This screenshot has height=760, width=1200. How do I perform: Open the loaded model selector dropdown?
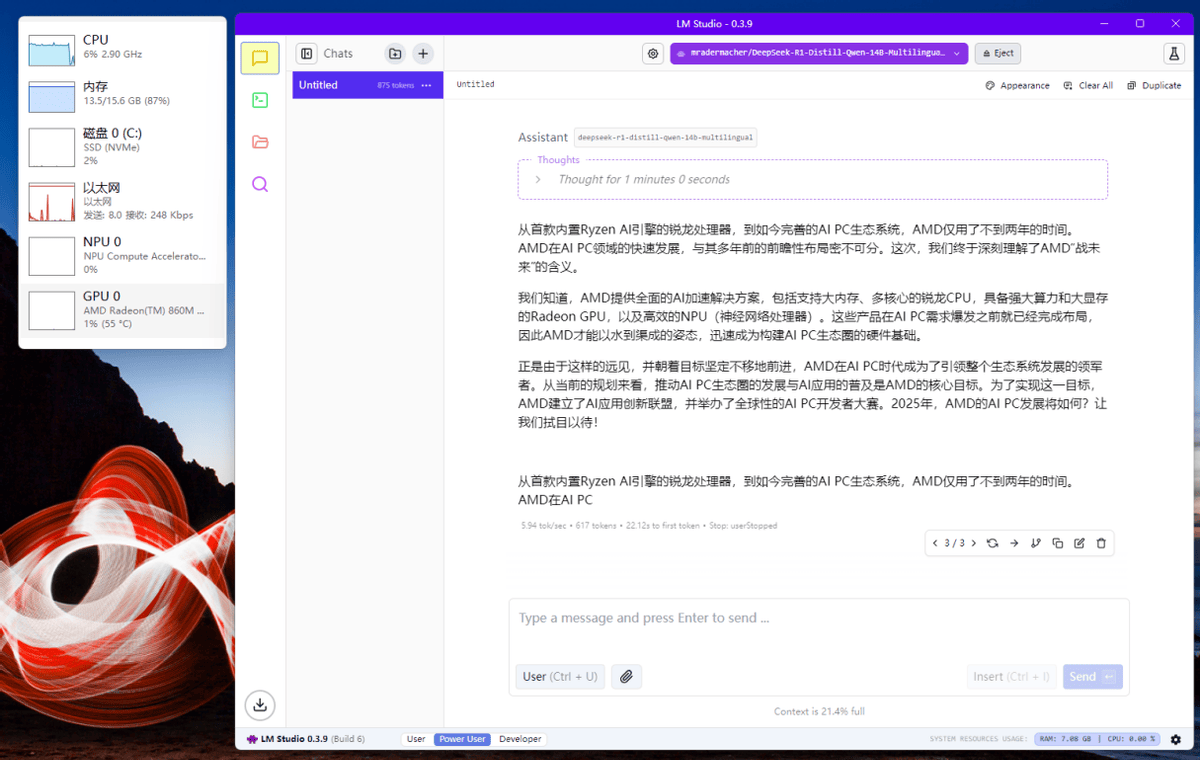point(818,53)
